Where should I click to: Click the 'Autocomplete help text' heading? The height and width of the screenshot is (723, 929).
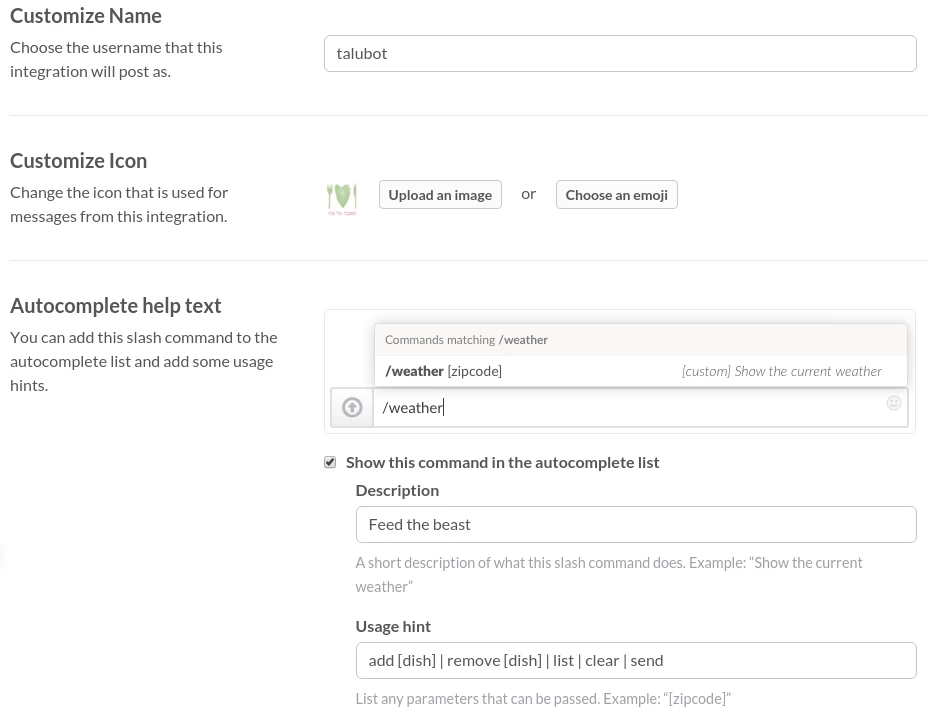pos(116,306)
